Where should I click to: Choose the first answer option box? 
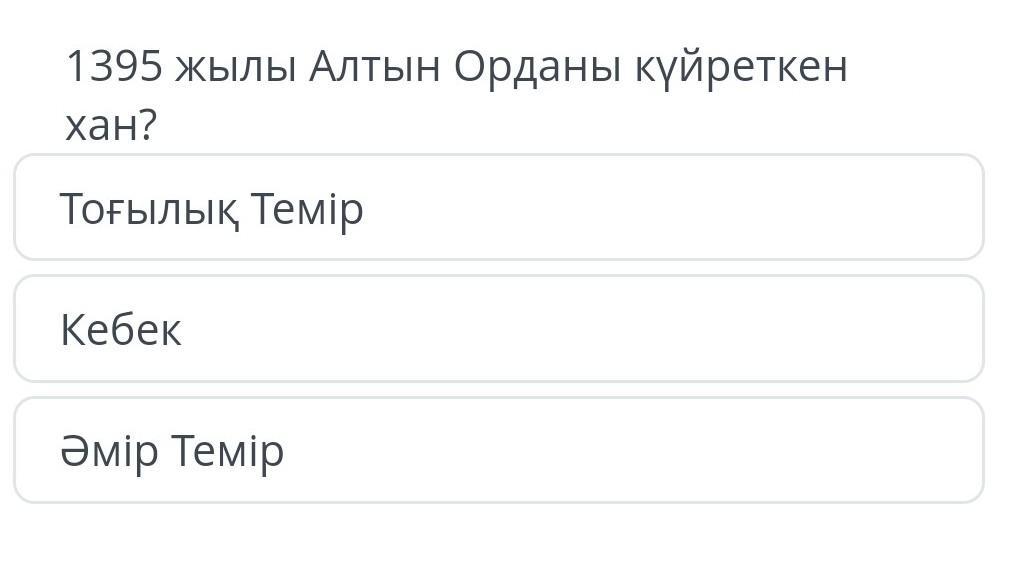pos(499,207)
